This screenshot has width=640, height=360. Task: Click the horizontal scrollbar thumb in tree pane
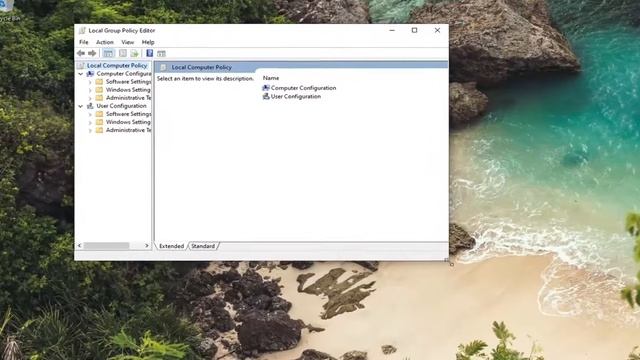[106, 245]
